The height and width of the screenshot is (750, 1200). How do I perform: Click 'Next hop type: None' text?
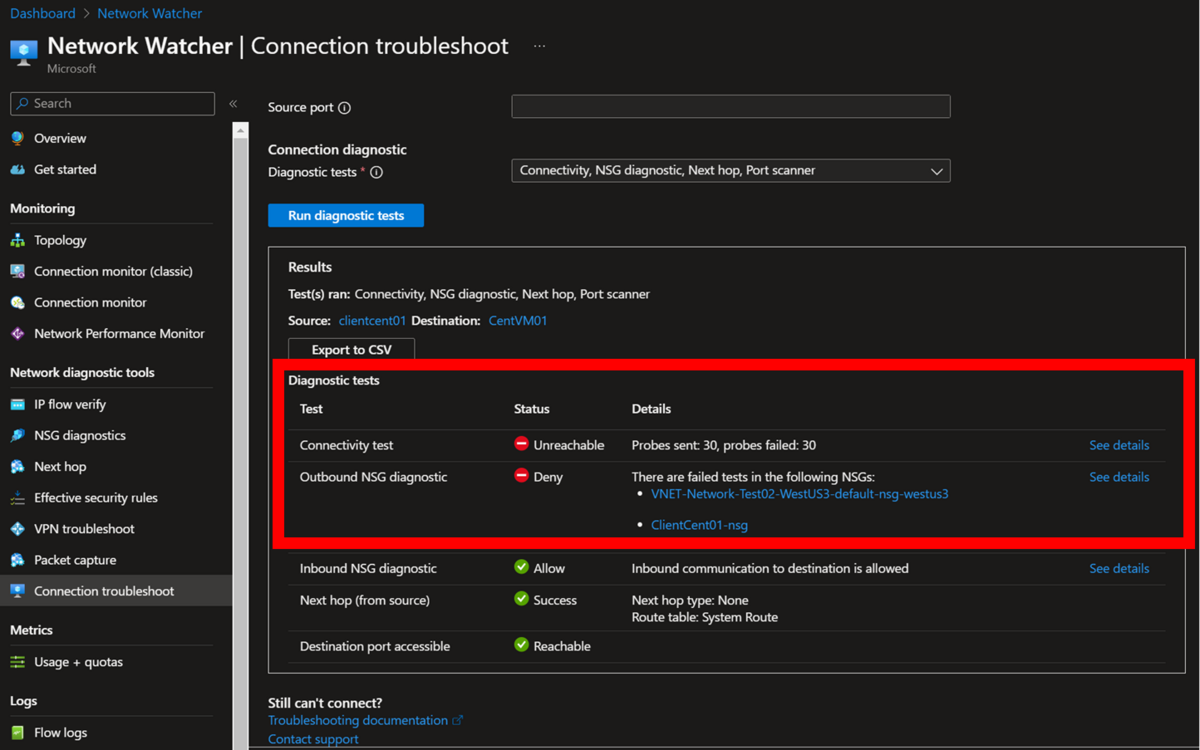[690, 600]
